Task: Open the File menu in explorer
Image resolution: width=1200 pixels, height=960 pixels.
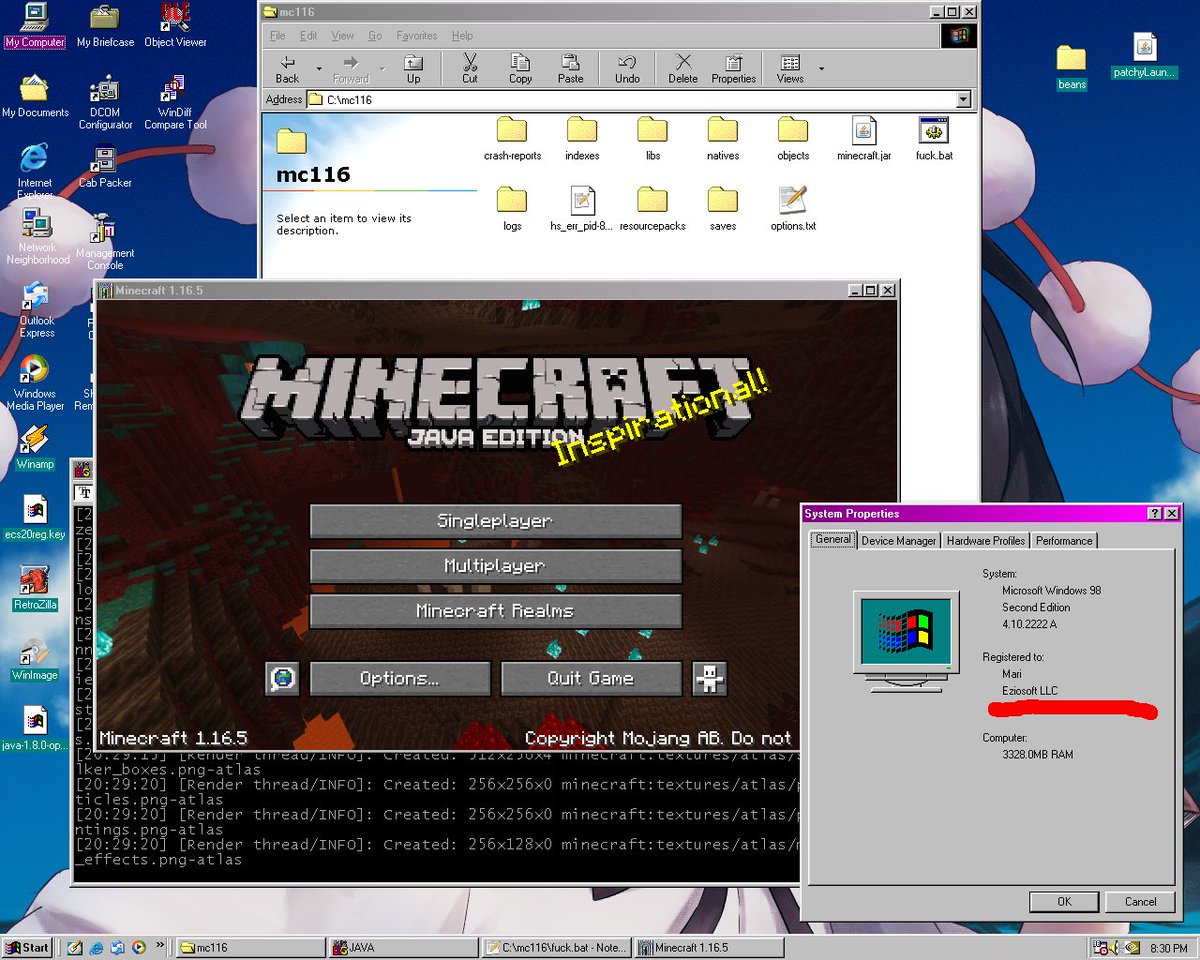Action: click(x=278, y=36)
